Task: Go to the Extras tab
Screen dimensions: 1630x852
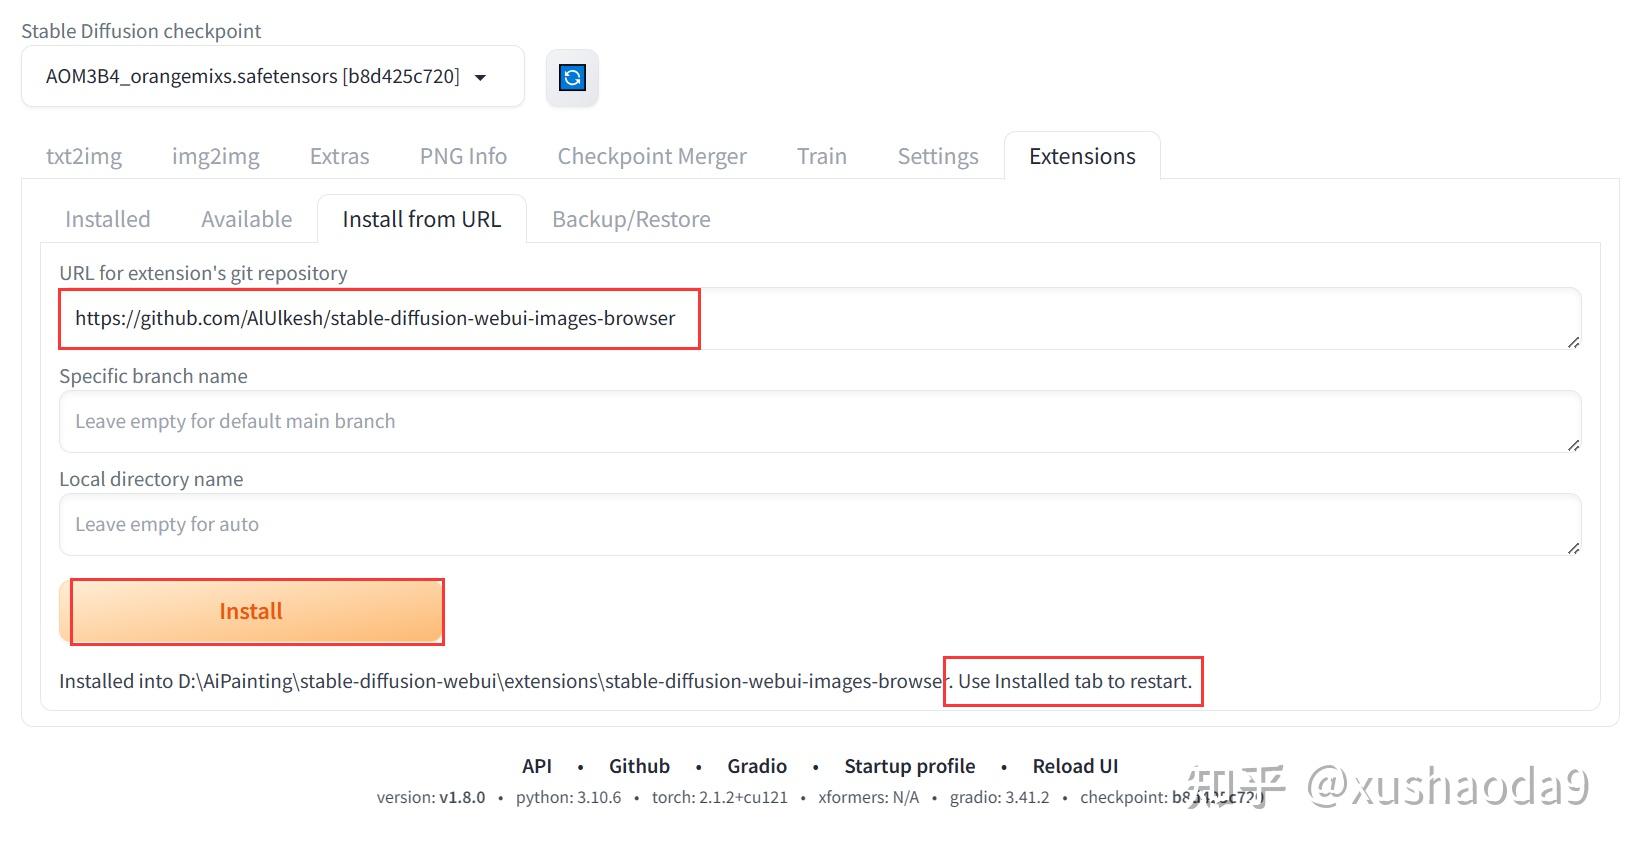Action: click(x=339, y=156)
